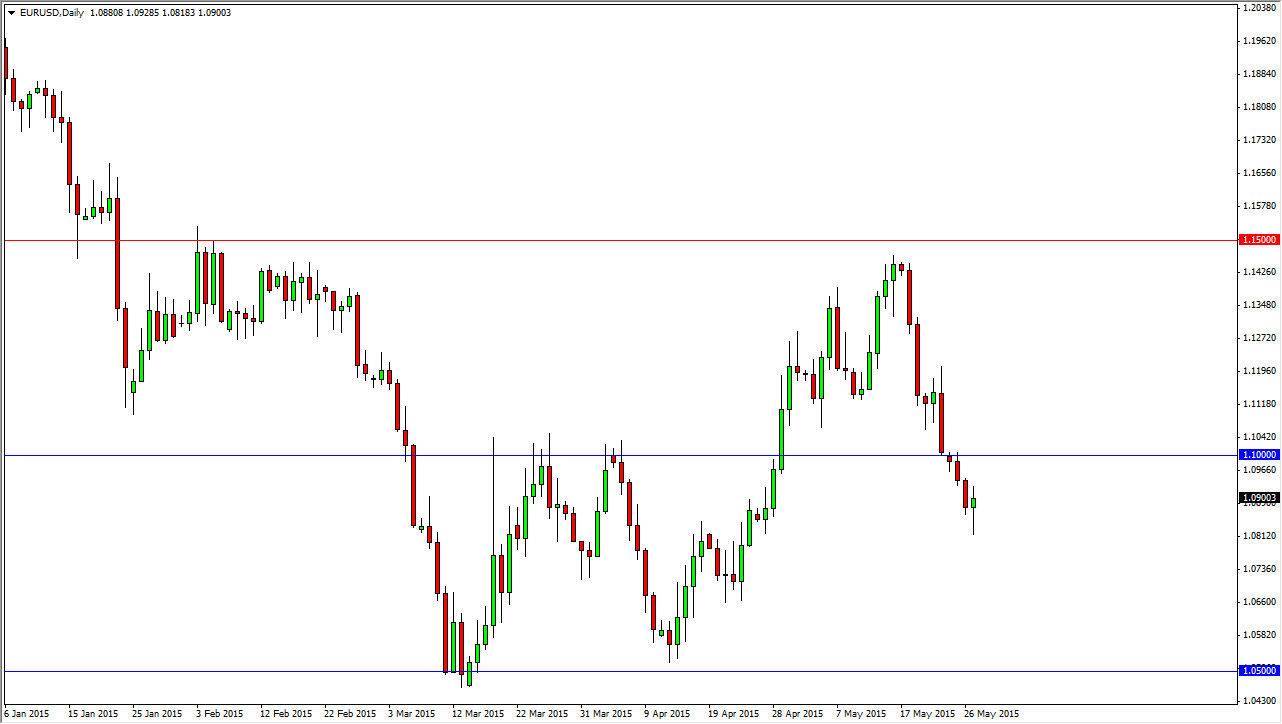
Task: Click the 3 Feb 2015 date label
Action: tap(220, 714)
